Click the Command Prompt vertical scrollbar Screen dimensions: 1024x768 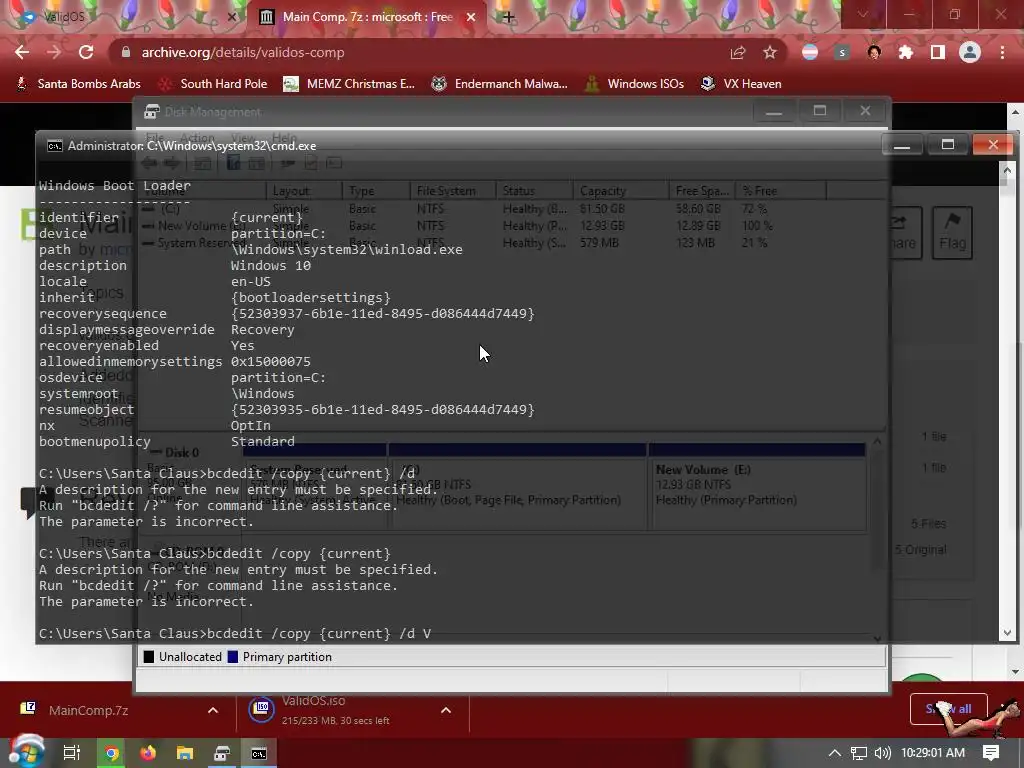tap(1007, 402)
